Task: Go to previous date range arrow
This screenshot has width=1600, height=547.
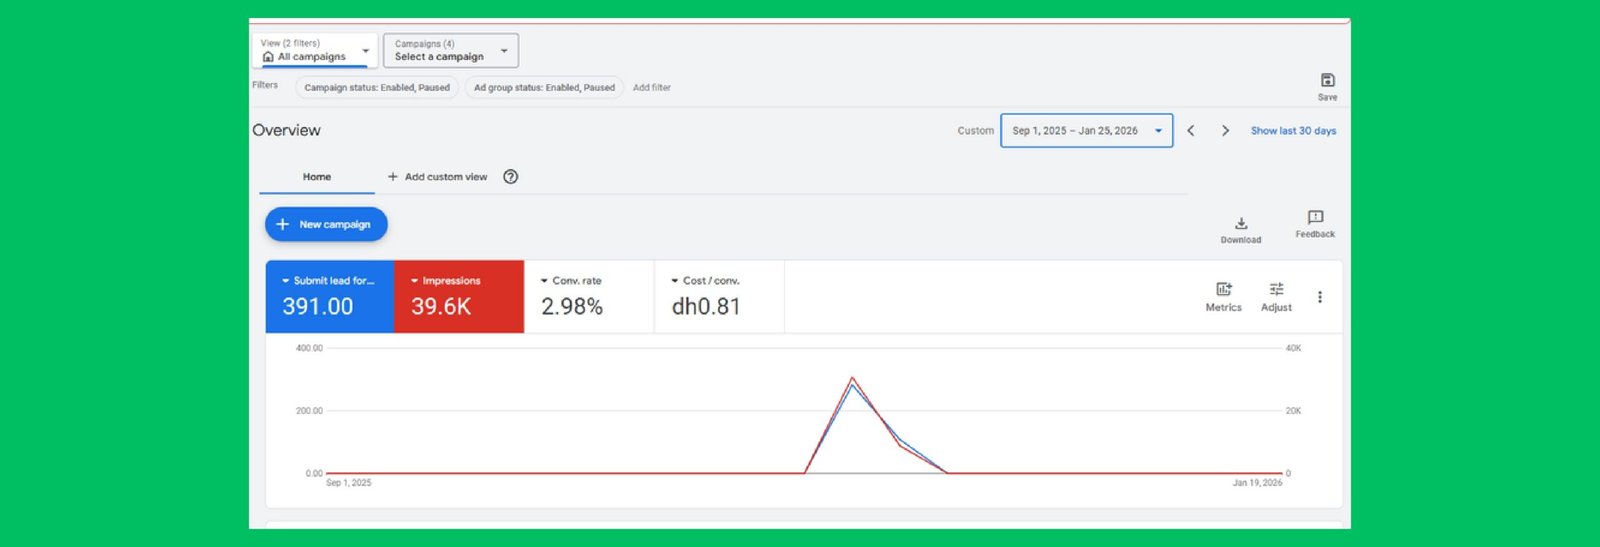Action: tap(1191, 131)
